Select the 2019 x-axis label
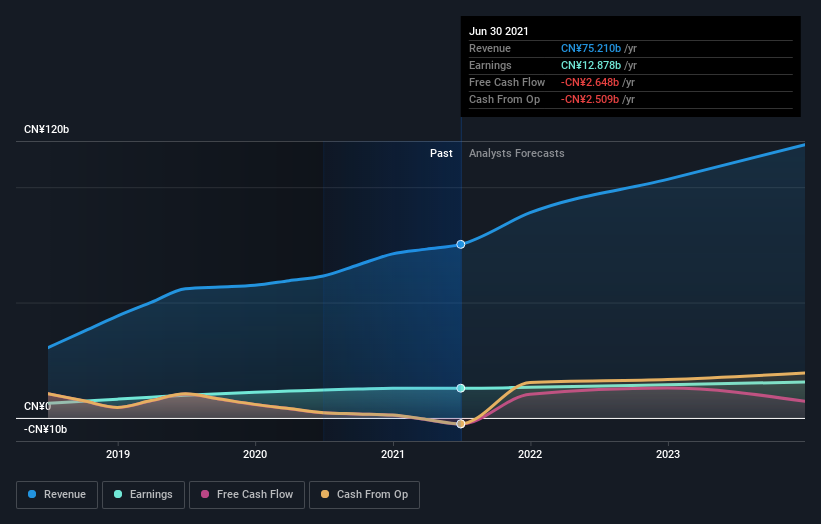 click(118, 454)
